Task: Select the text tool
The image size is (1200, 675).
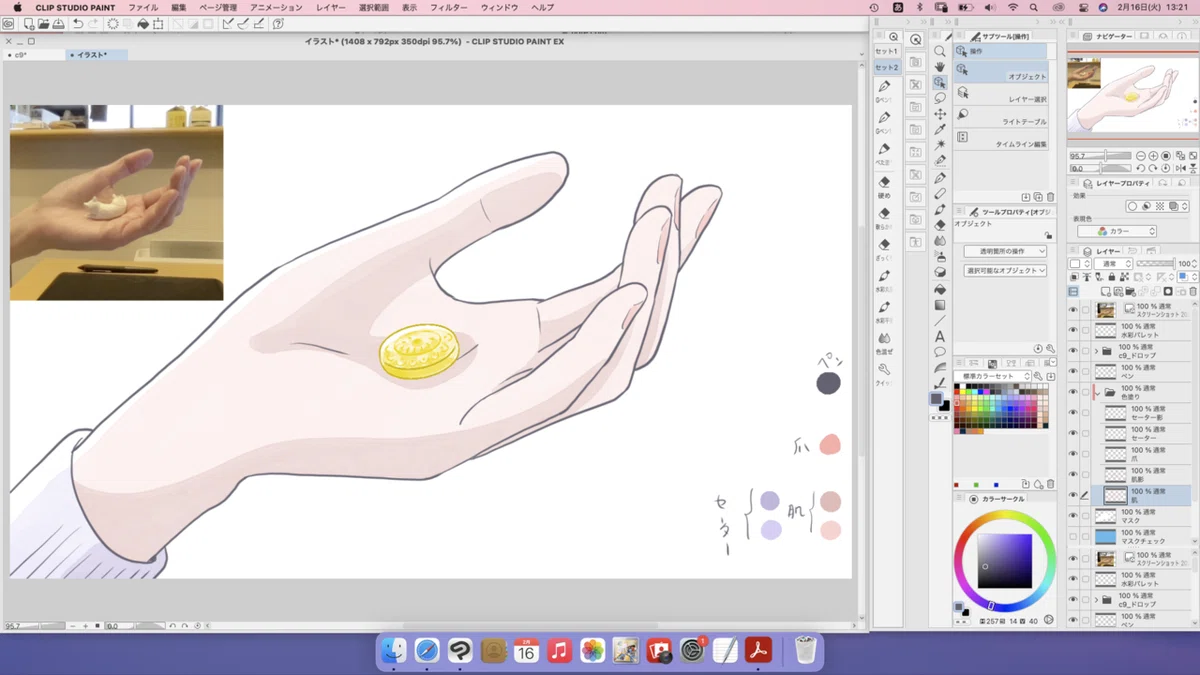Action: (x=940, y=337)
